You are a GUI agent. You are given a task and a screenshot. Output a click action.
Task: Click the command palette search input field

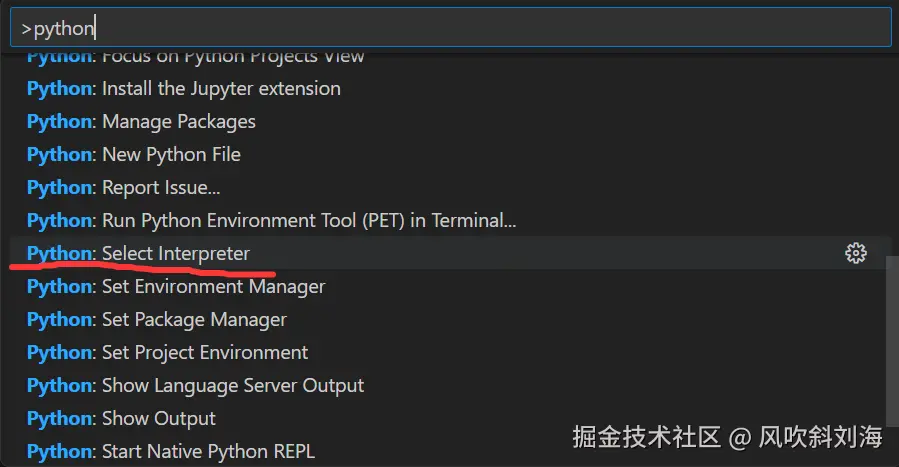[x=450, y=27]
